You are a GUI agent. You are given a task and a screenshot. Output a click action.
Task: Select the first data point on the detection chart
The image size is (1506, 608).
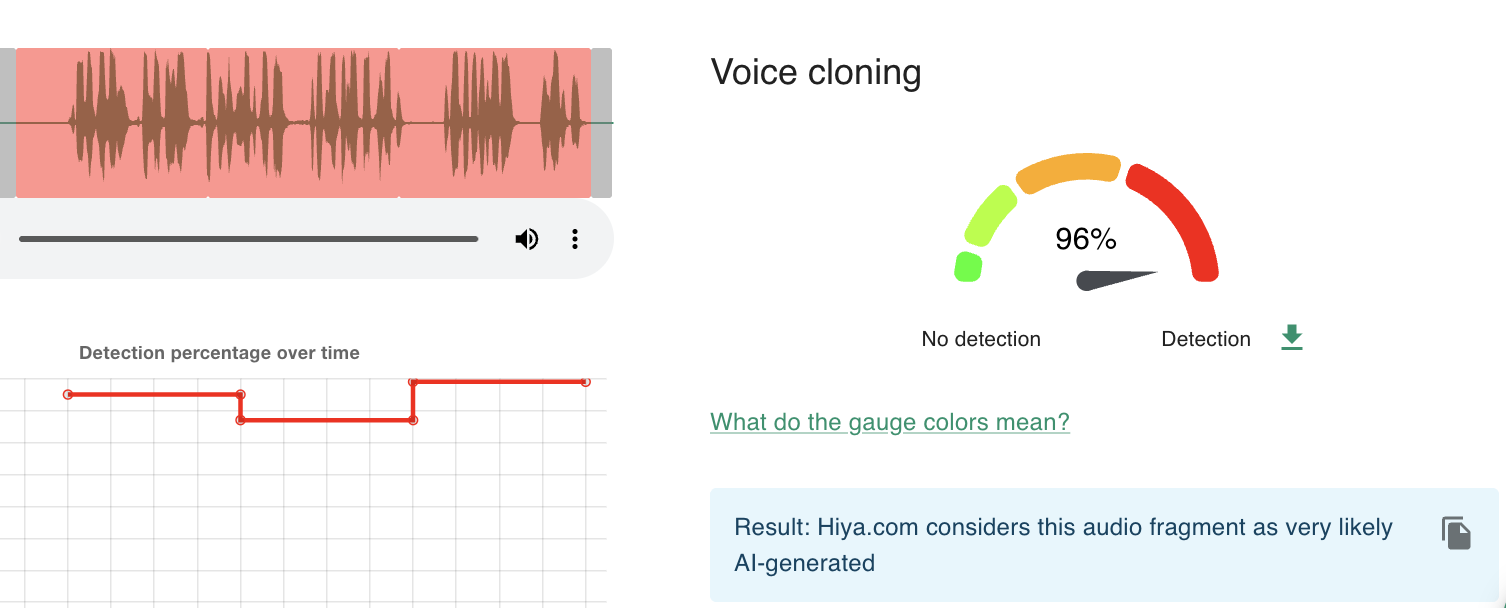click(x=68, y=394)
